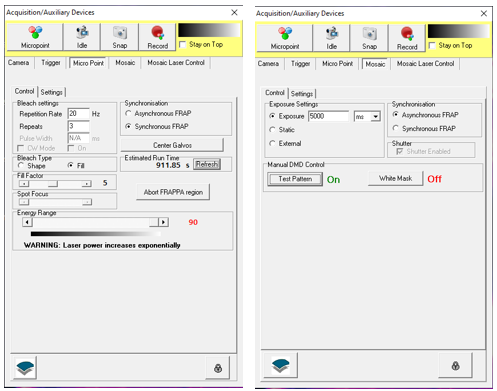Click the Center Galvos button
Viewport: 497px width, 391px height.
pyautogui.click(x=172, y=145)
